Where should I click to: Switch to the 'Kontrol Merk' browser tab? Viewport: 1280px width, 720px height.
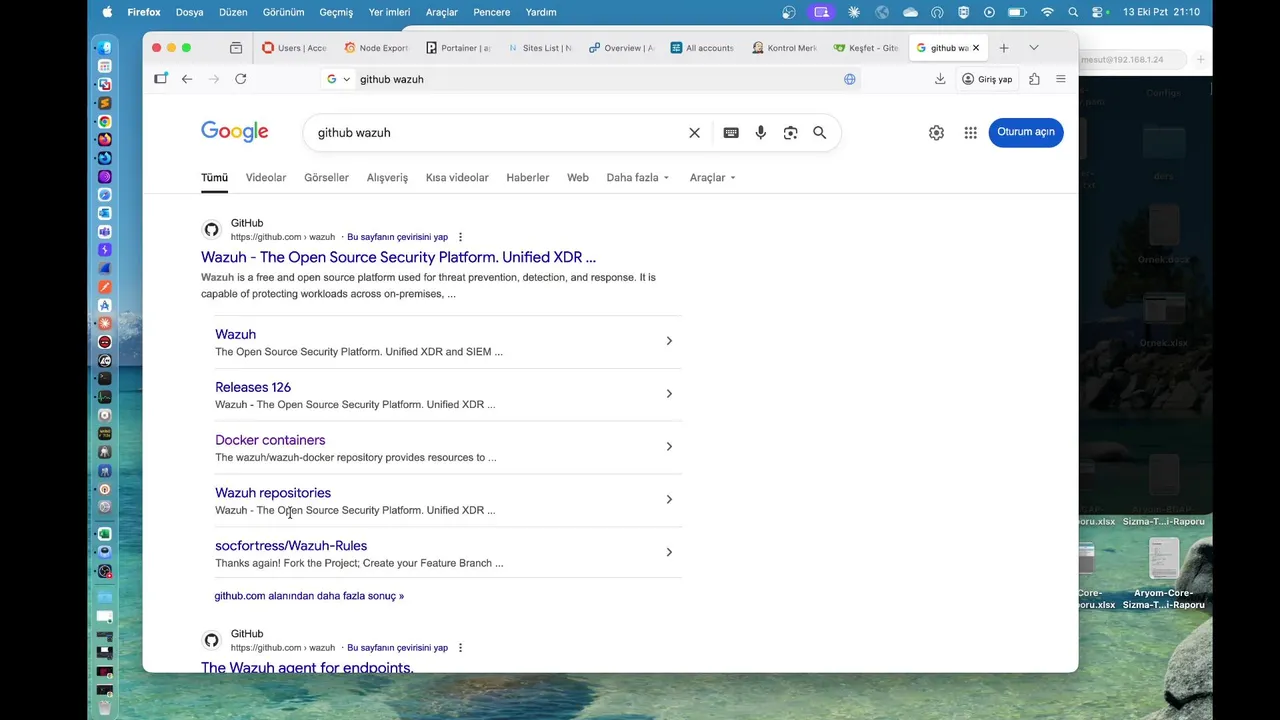(785, 48)
